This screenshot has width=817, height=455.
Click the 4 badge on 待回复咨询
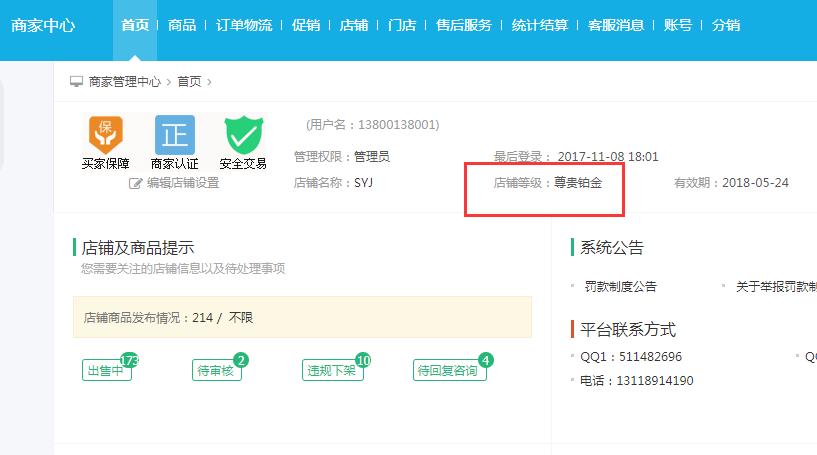point(486,360)
